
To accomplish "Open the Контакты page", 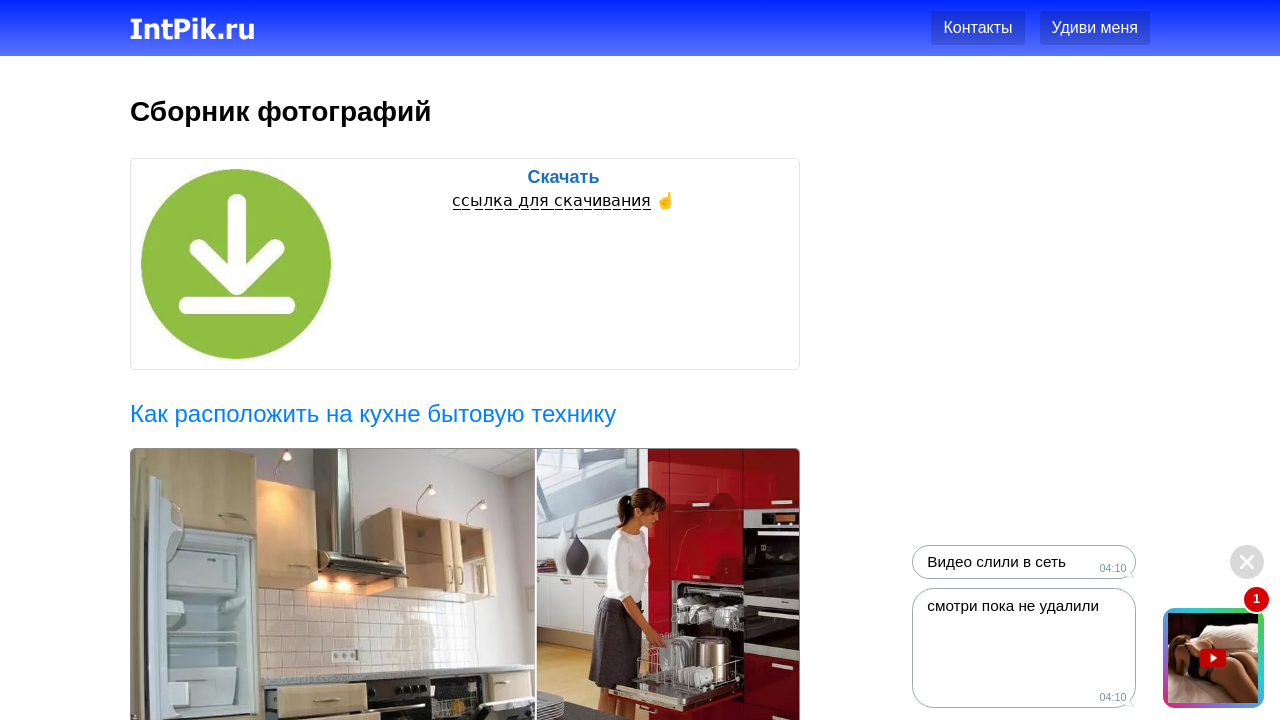I will click(977, 28).
